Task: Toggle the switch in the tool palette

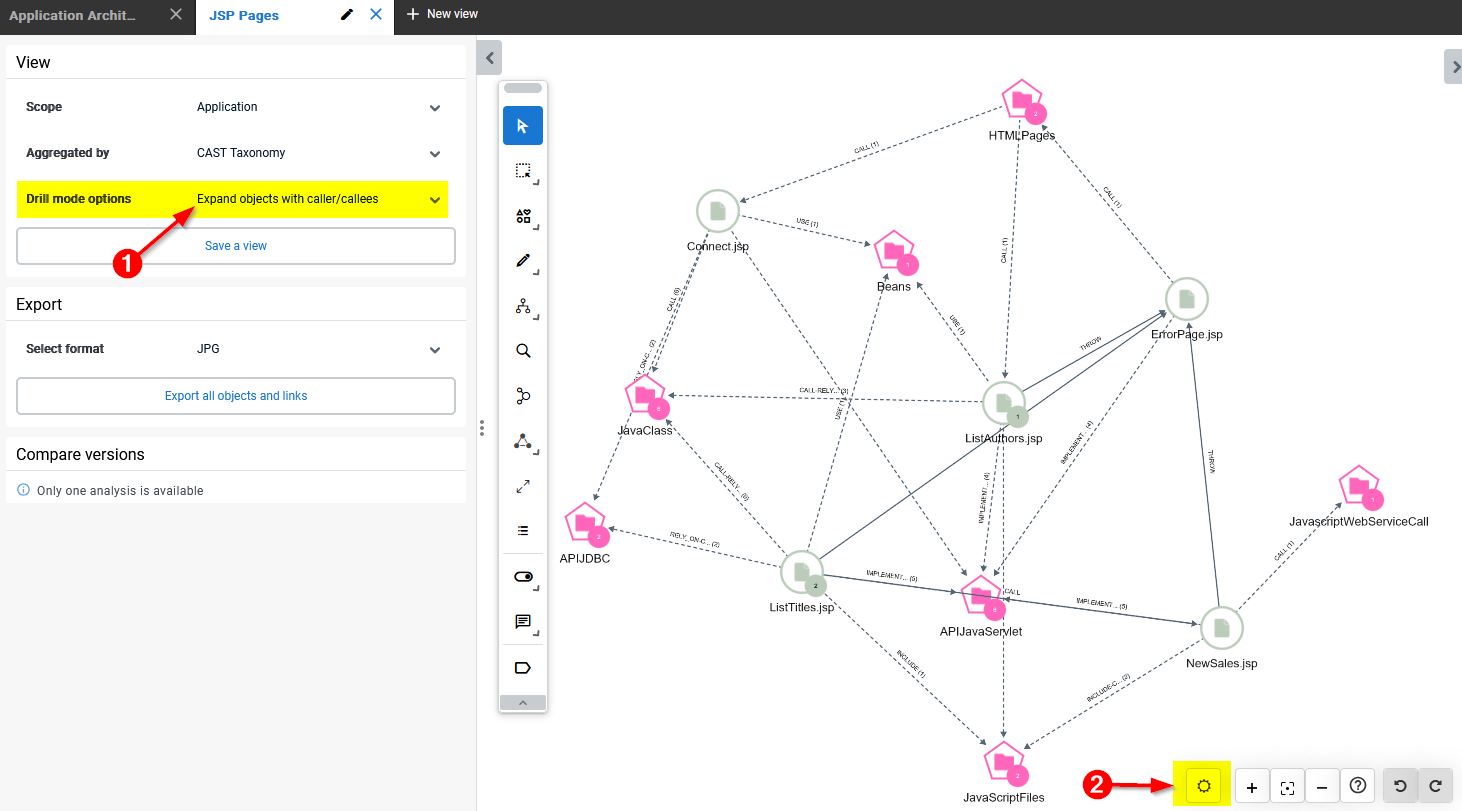Action: coord(523,577)
